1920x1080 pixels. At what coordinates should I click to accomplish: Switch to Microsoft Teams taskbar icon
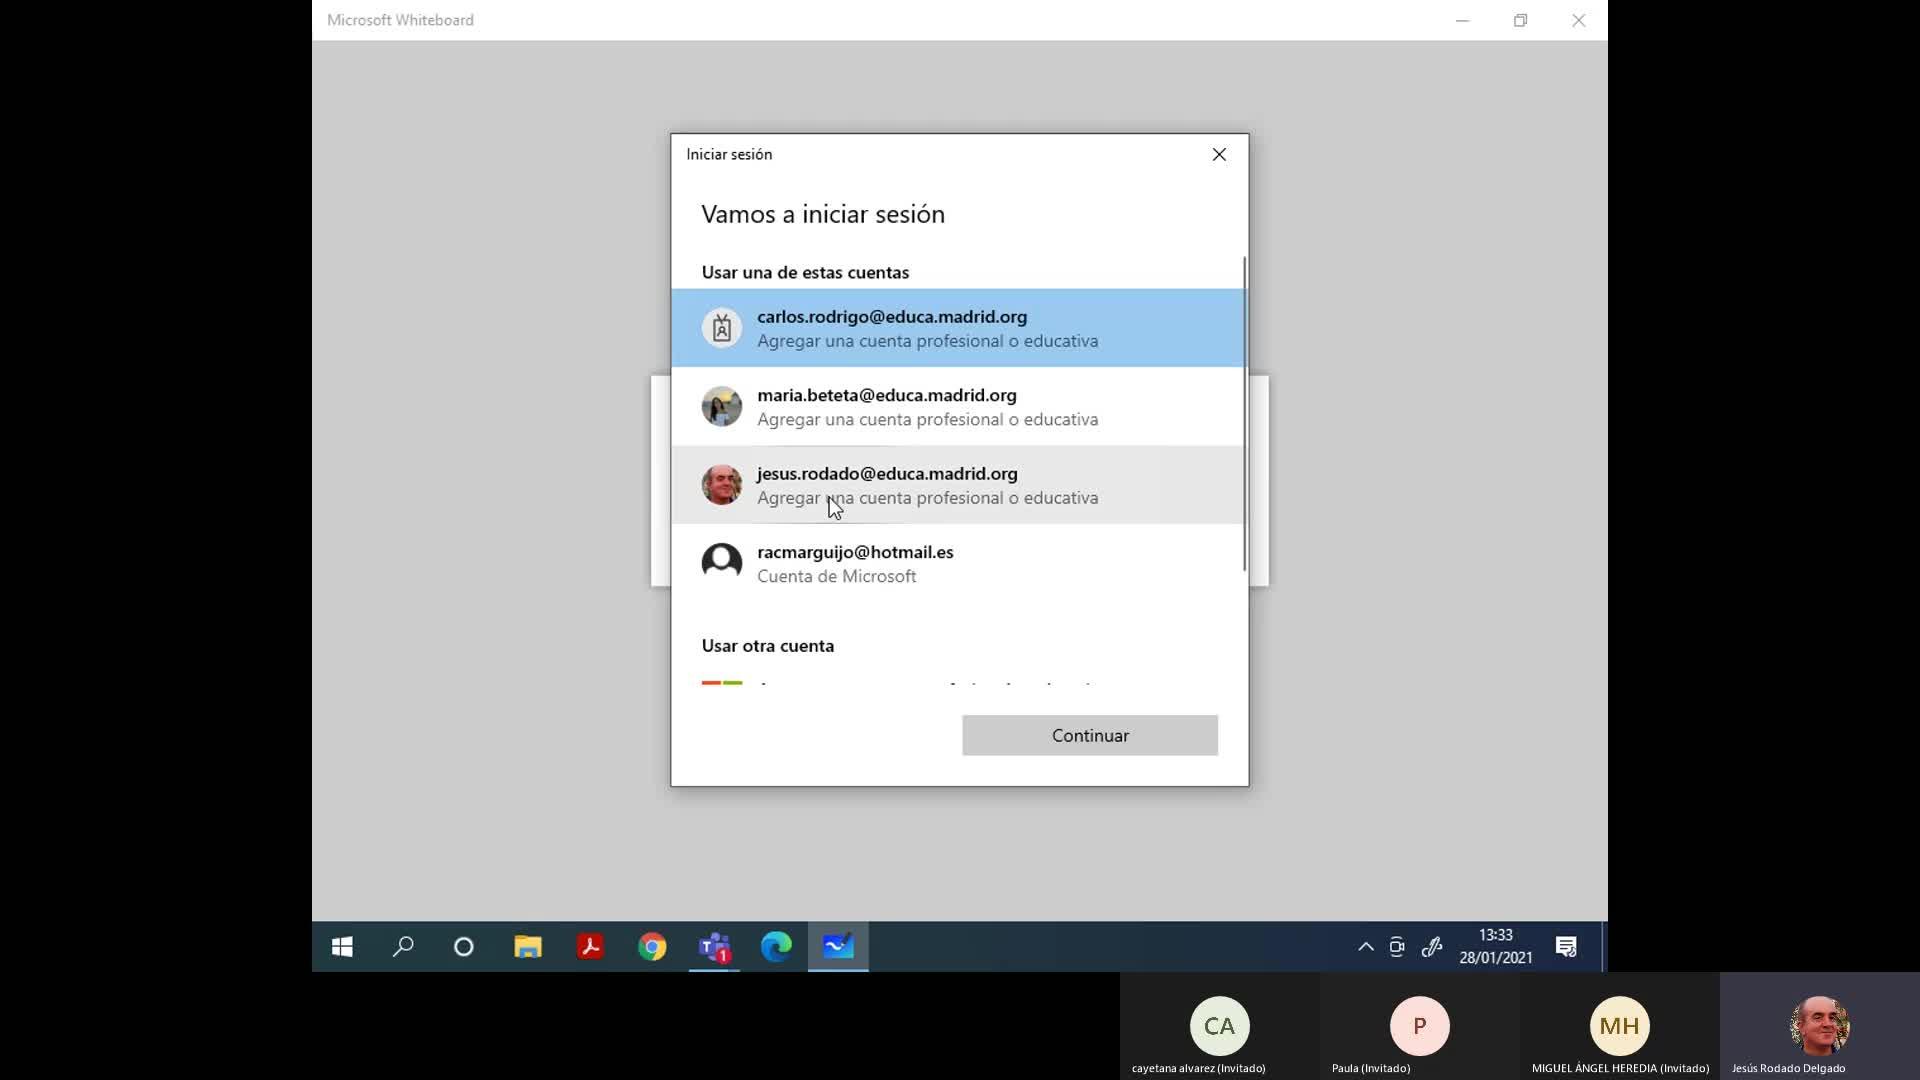(715, 947)
